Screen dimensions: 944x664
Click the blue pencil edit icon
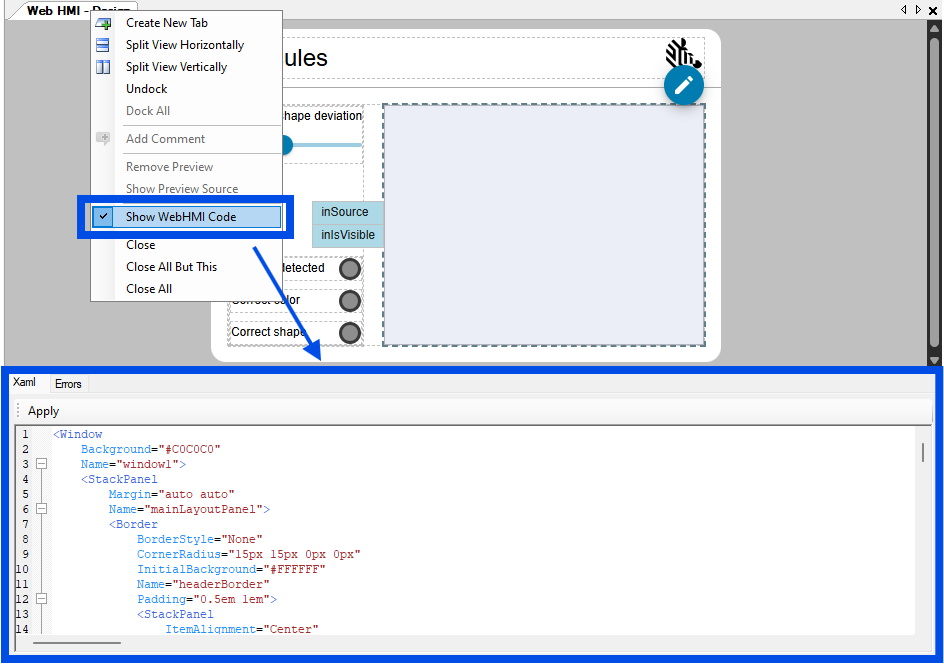pyautogui.click(x=684, y=86)
